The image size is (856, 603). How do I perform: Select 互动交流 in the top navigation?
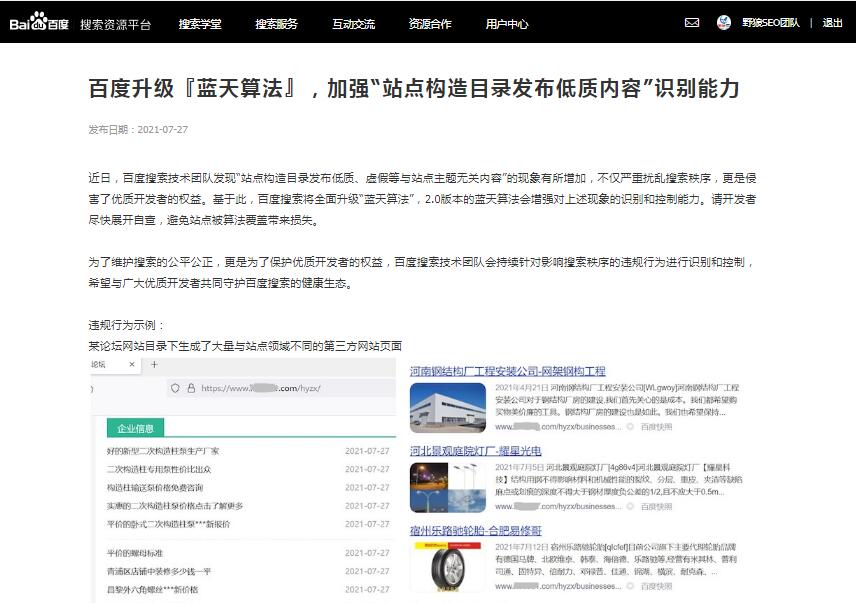[x=353, y=23]
